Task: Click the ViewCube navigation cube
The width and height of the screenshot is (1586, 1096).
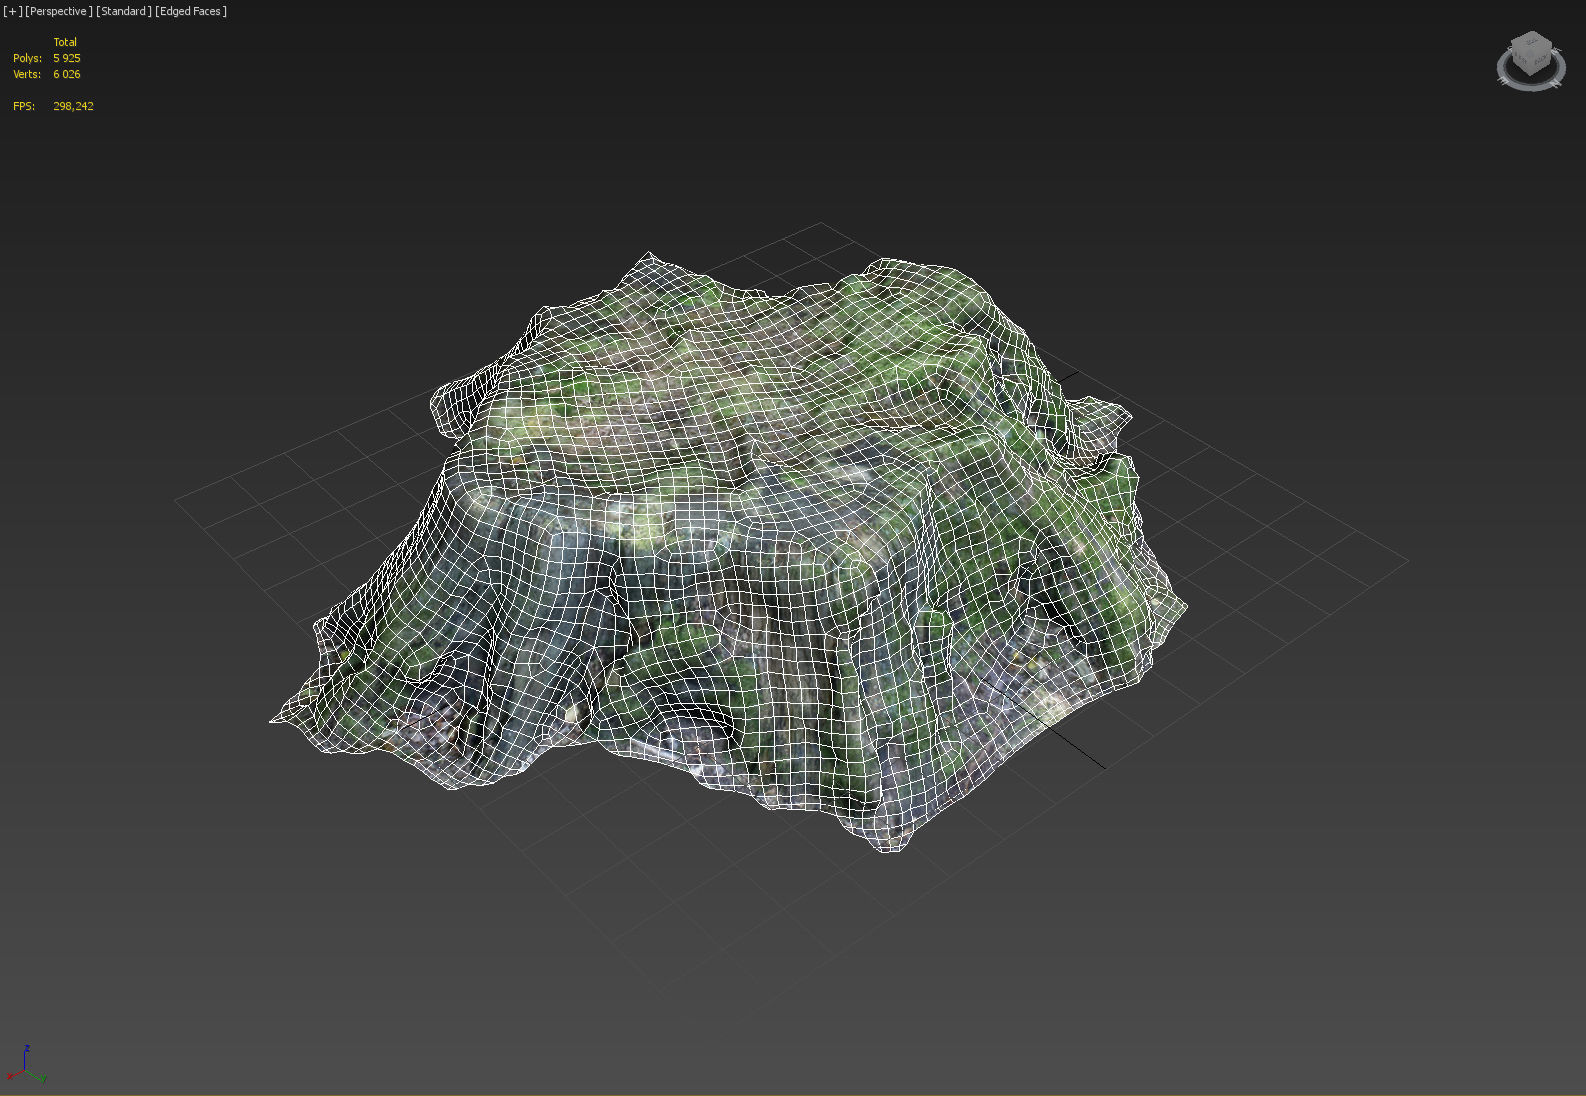Action: coord(1531,52)
